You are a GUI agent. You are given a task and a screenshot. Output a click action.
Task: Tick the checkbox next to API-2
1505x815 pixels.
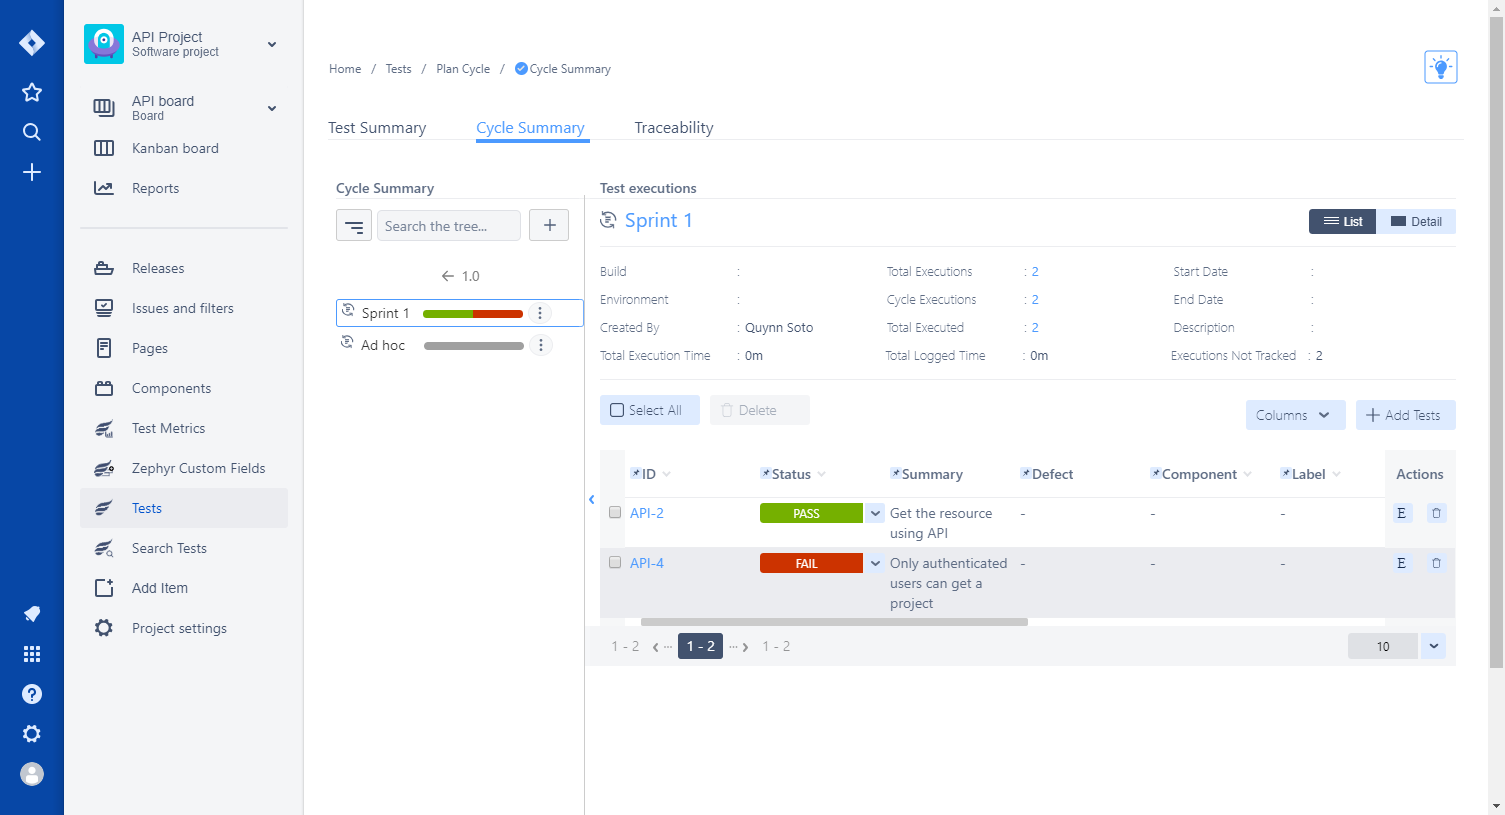pyautogui.click(x=614, y=513)
